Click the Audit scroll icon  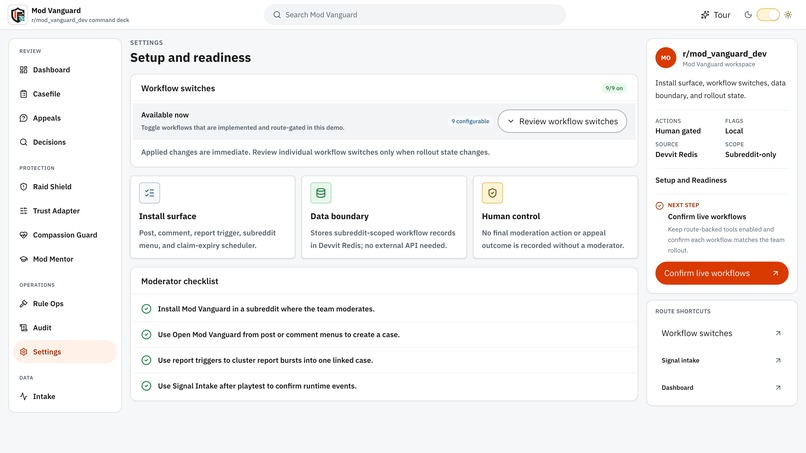(x=24, y=328)
